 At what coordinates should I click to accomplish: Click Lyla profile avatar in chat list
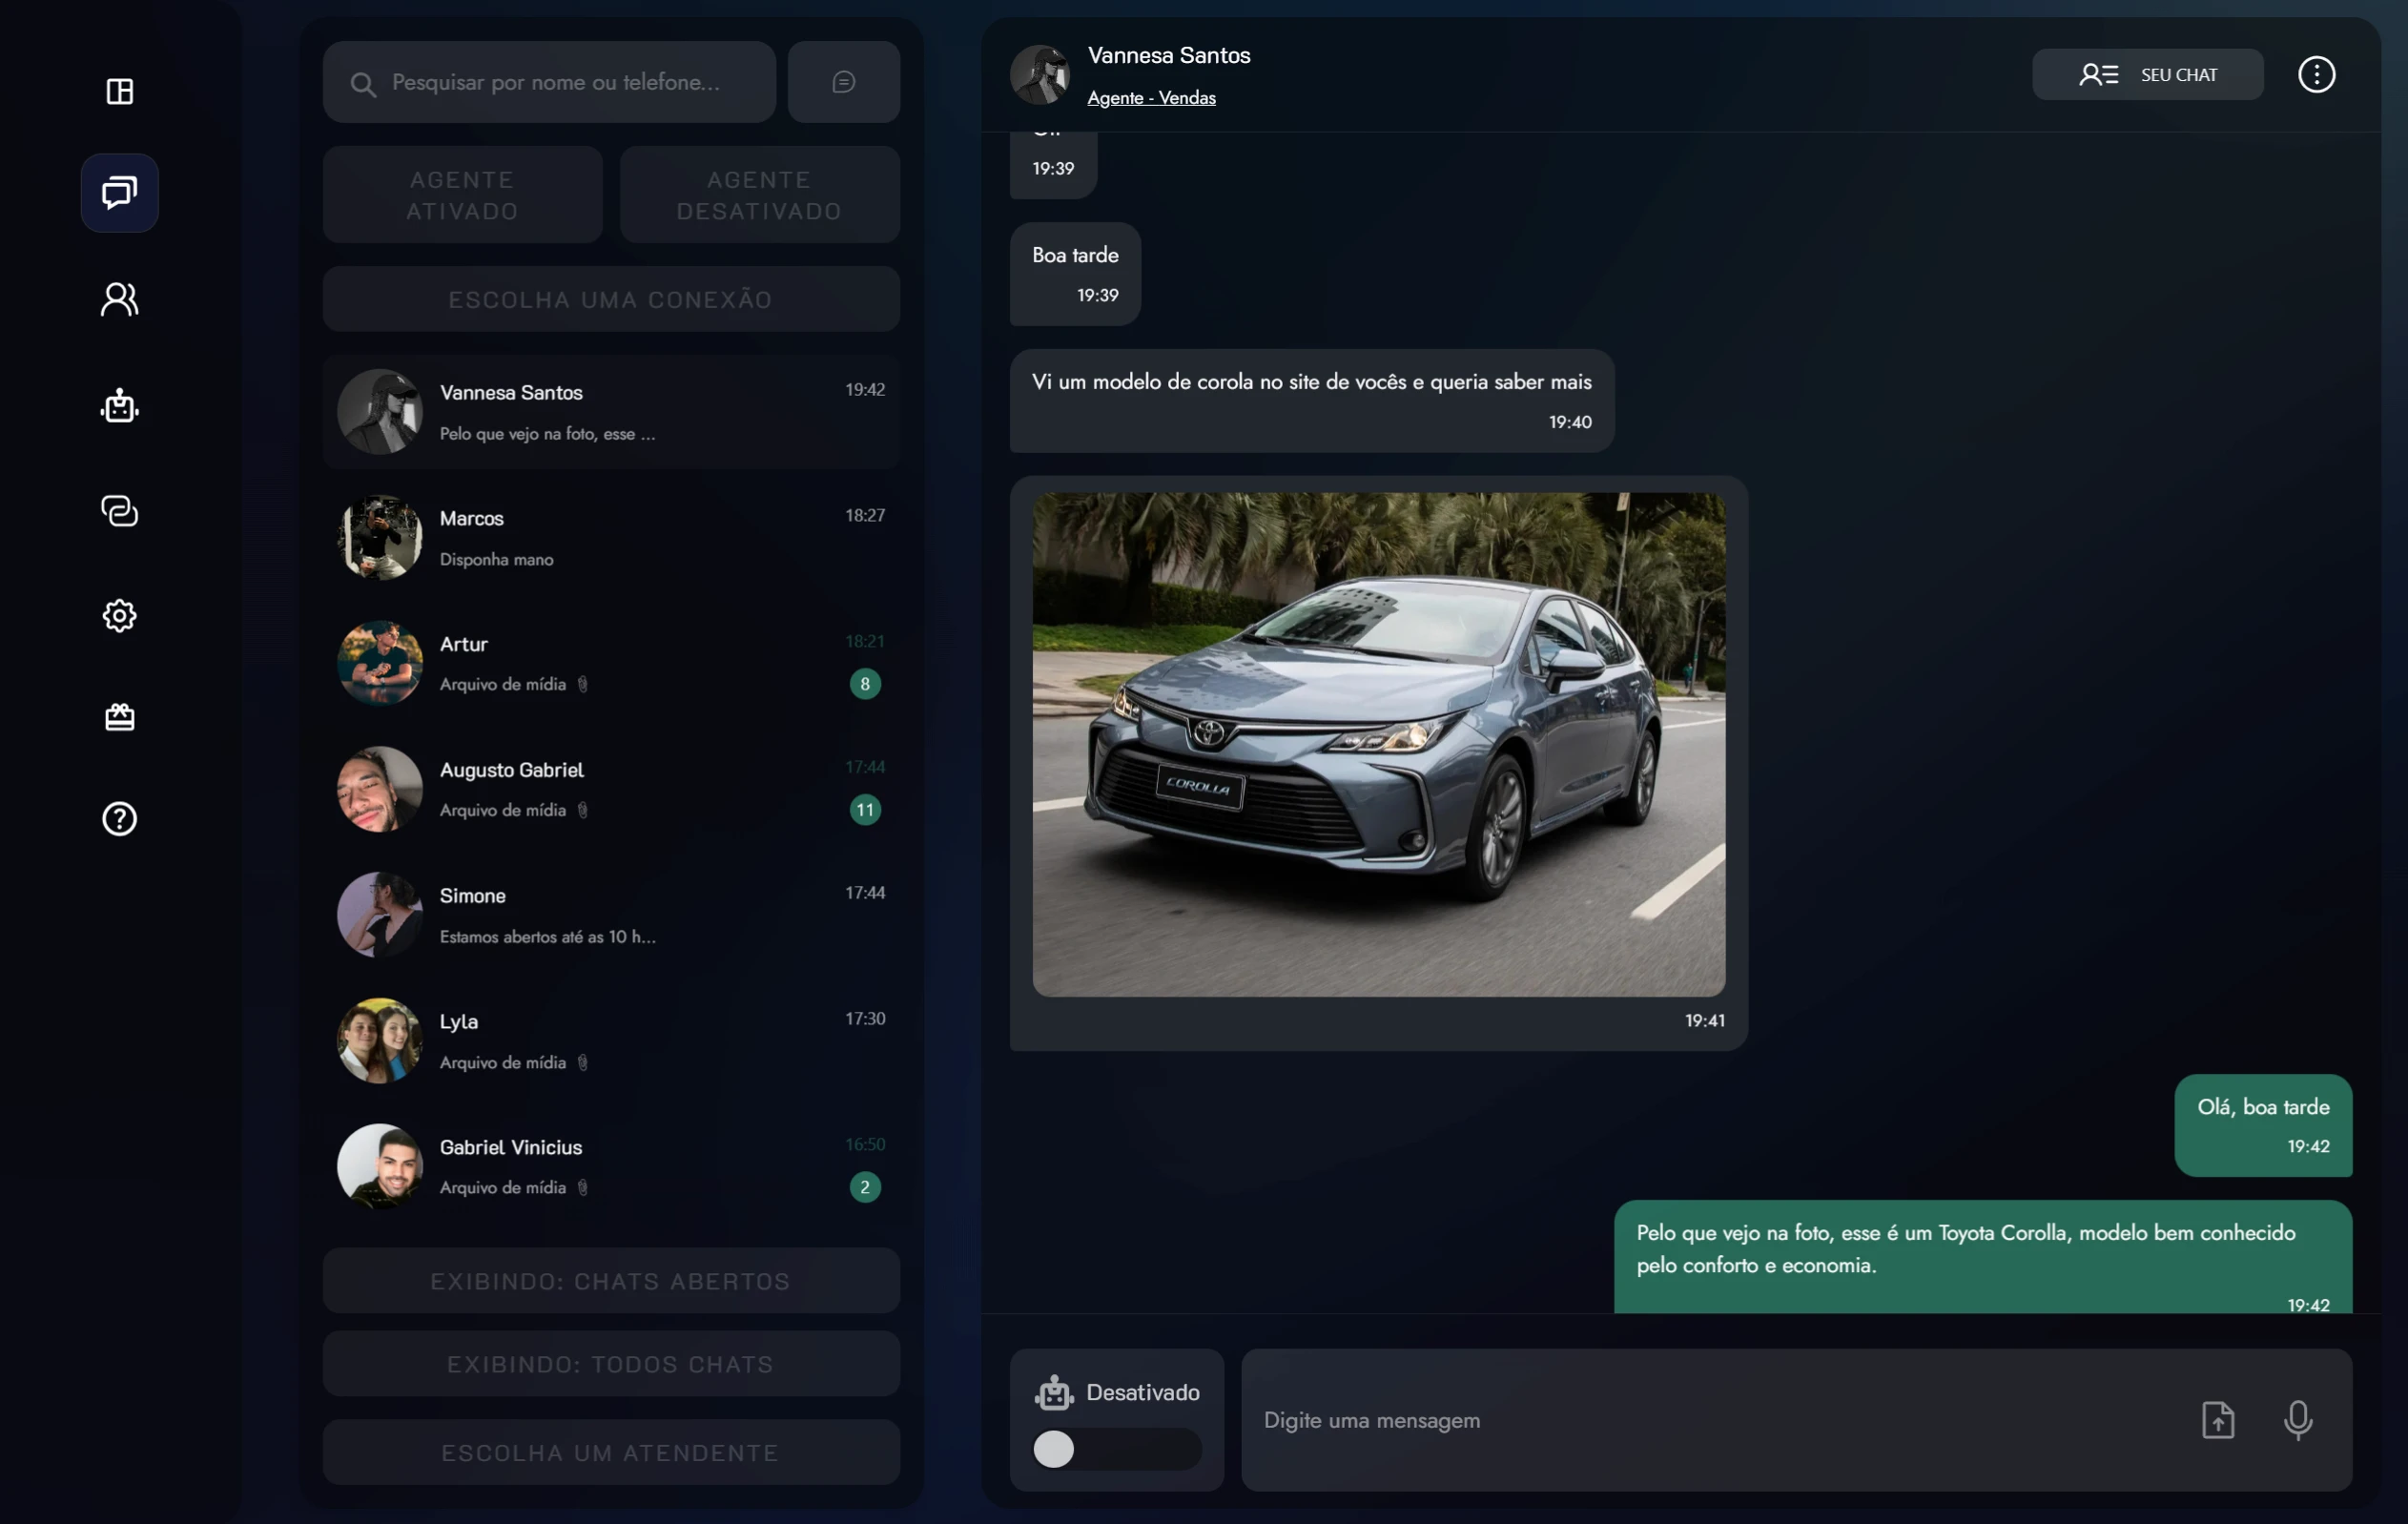tap(379, 1040)
